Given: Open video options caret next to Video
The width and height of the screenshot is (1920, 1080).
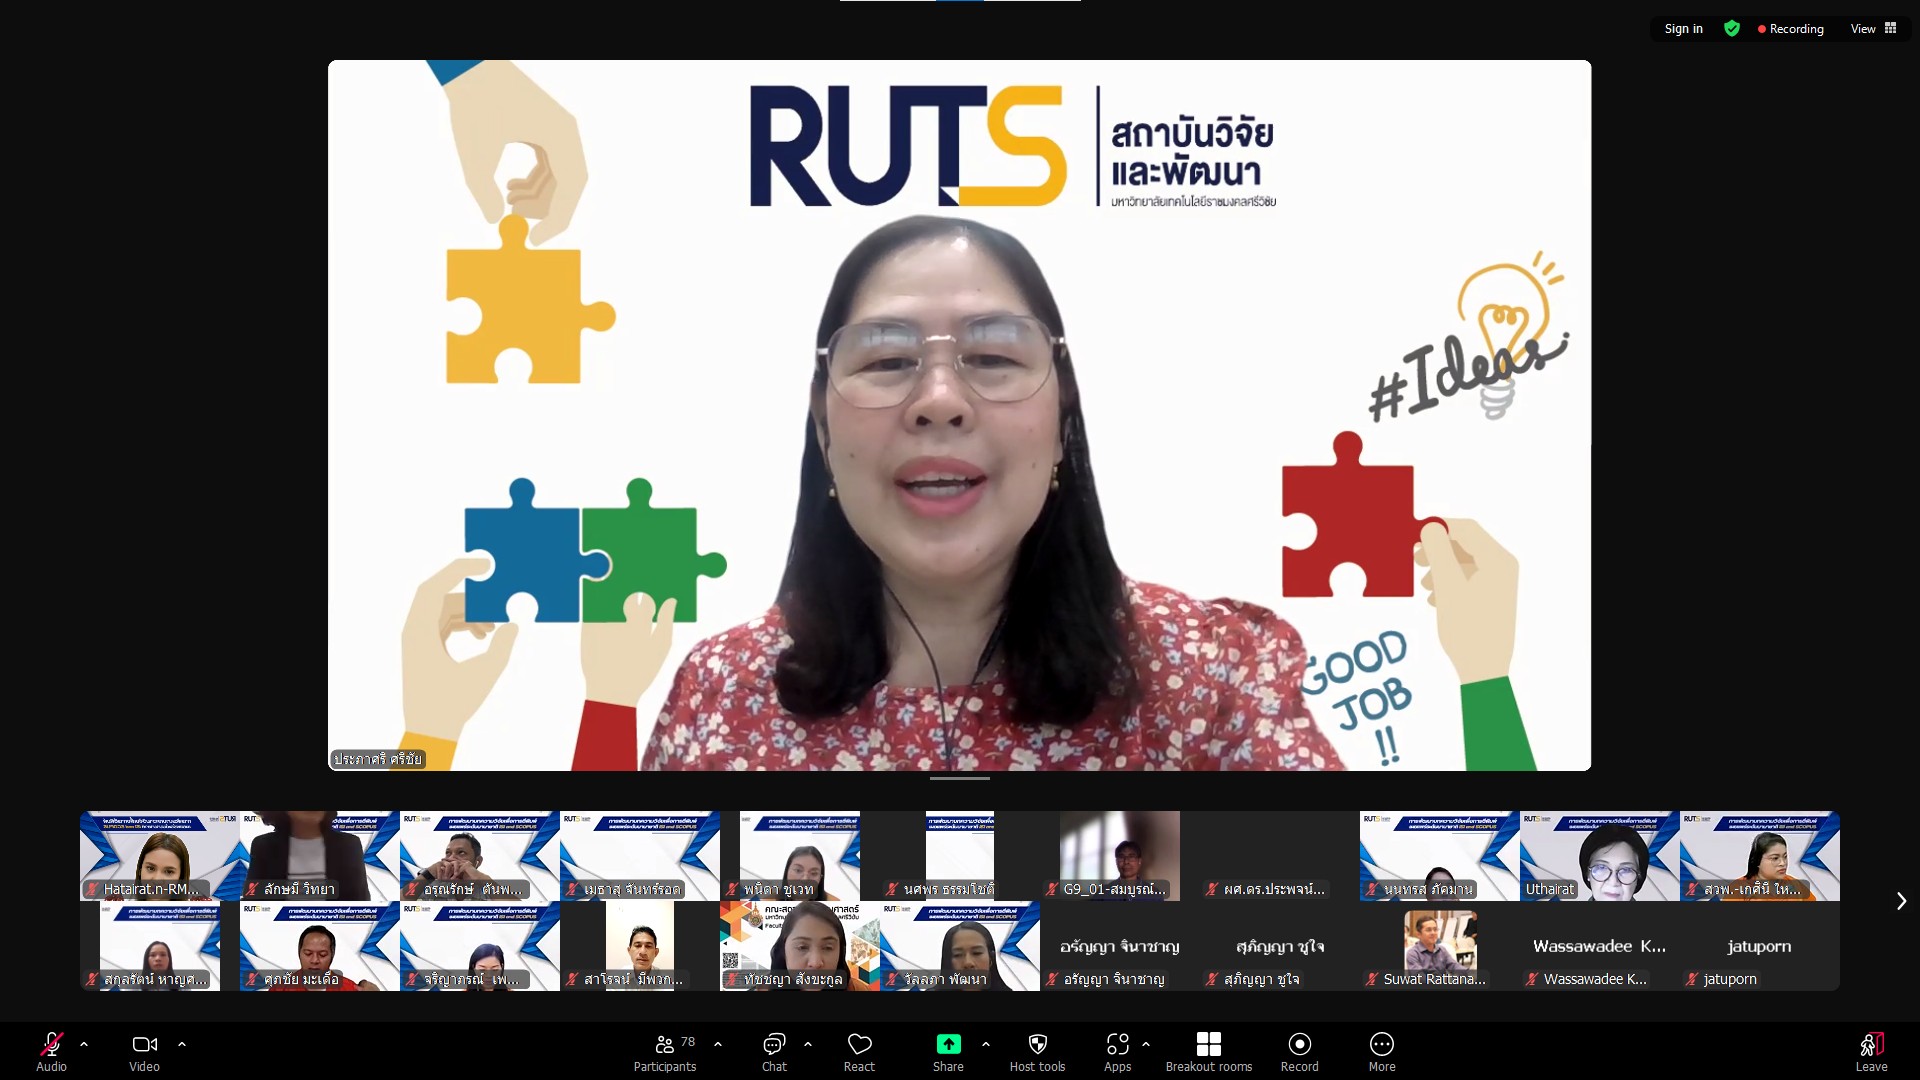Looking at the screenshot, I should click(182, 1044).
